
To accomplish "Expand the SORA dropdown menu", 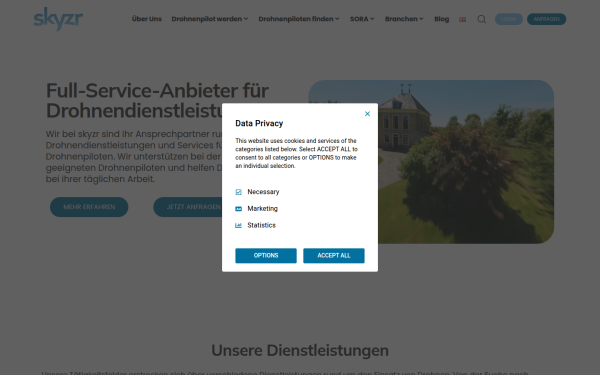I will [x=362, y=19].
